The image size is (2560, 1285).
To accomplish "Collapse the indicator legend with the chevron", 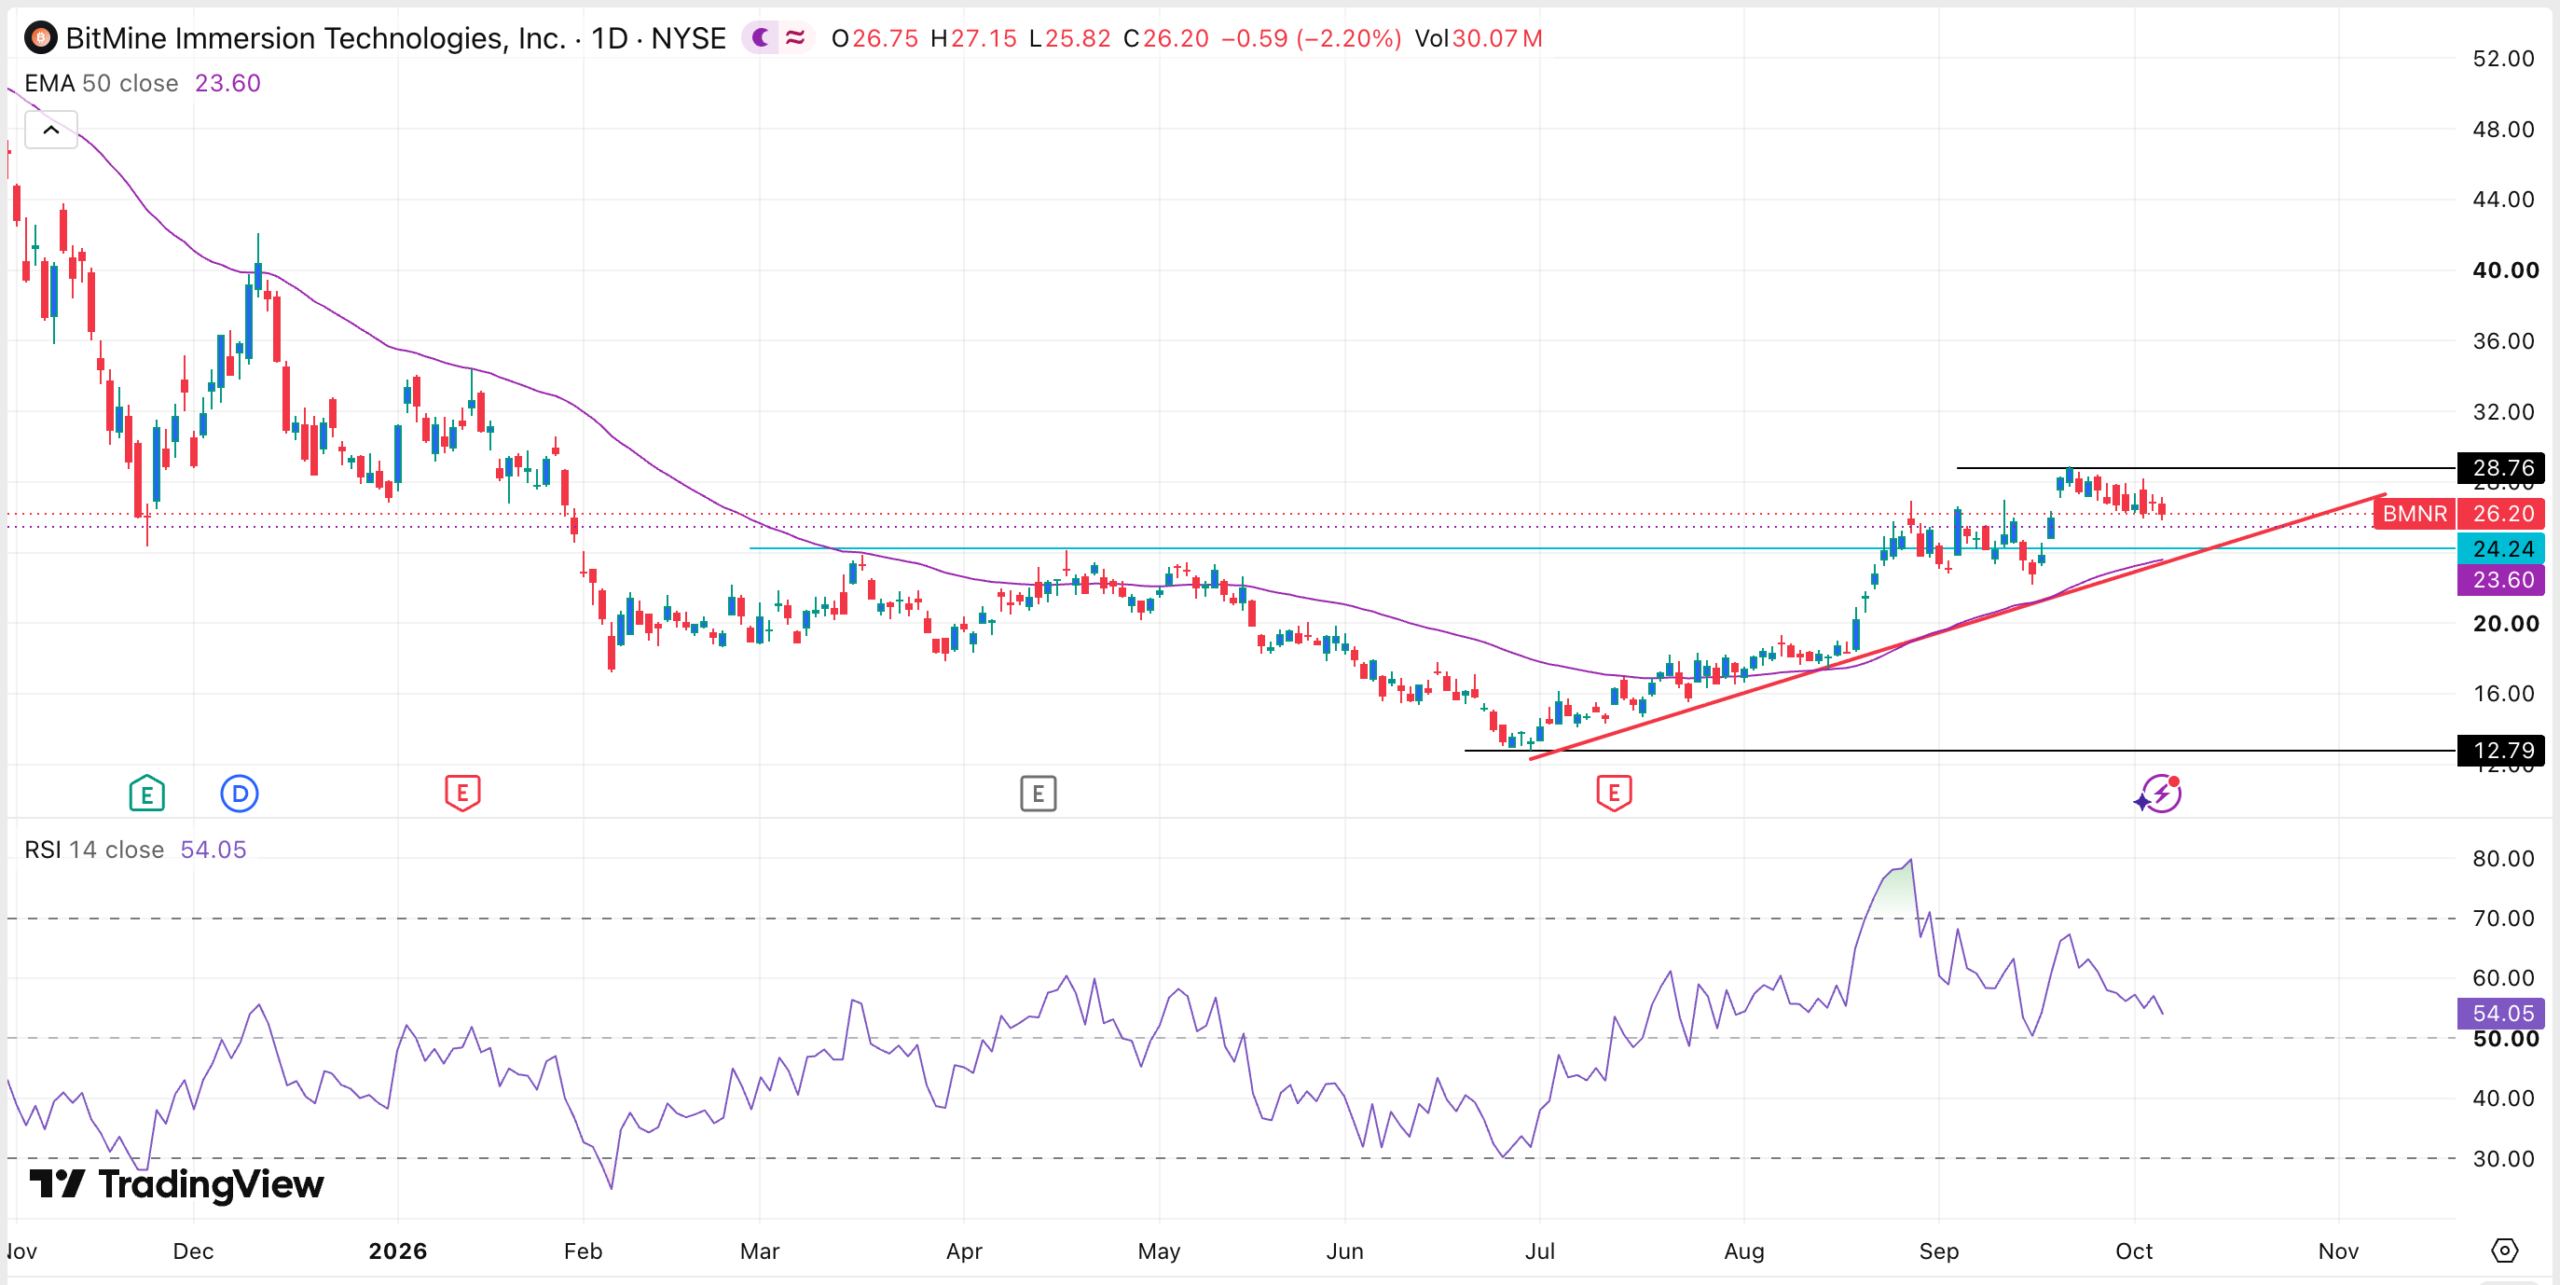I will coord(51,130).
